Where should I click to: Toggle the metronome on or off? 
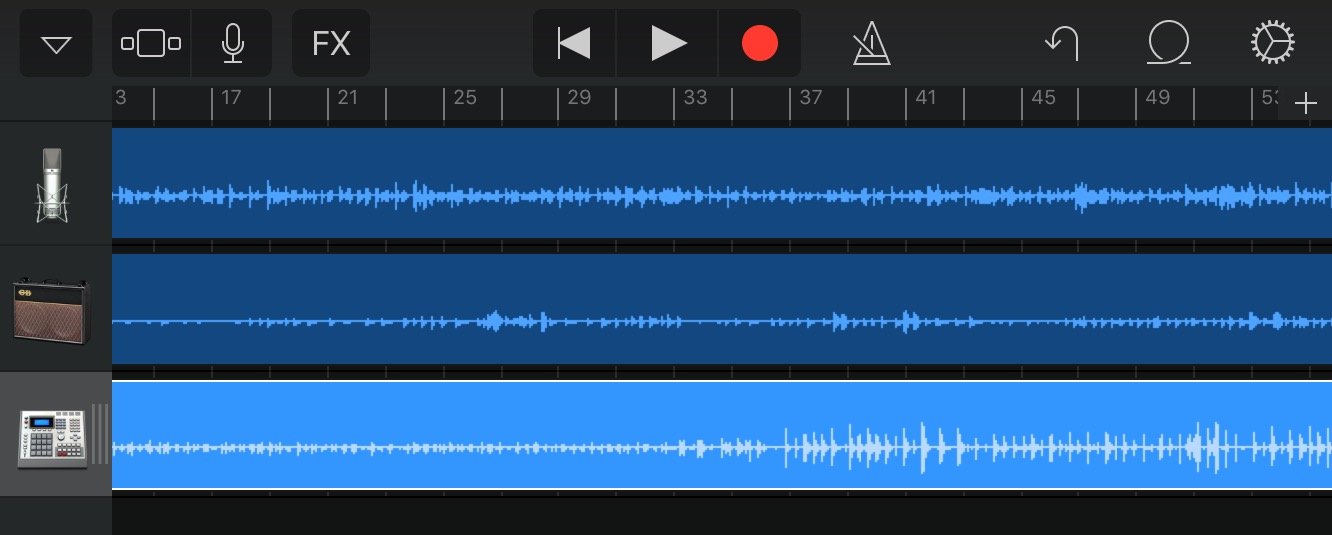(871, 44)
